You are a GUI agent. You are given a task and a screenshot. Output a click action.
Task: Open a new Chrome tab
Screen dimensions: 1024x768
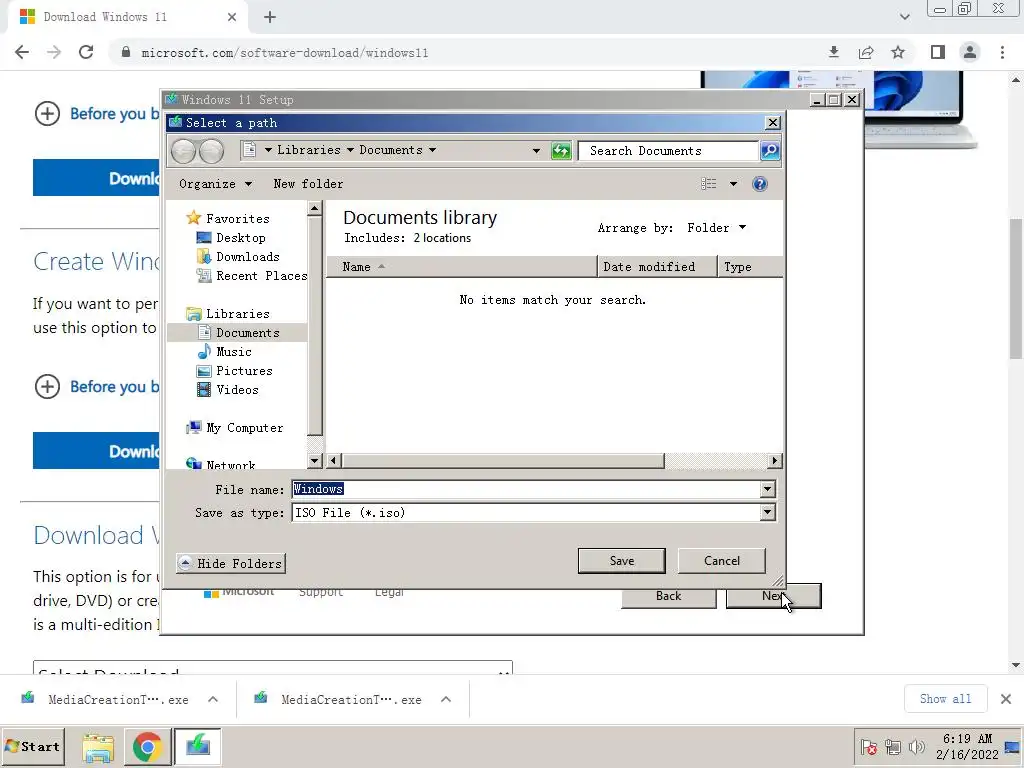(x=270, y=18)
